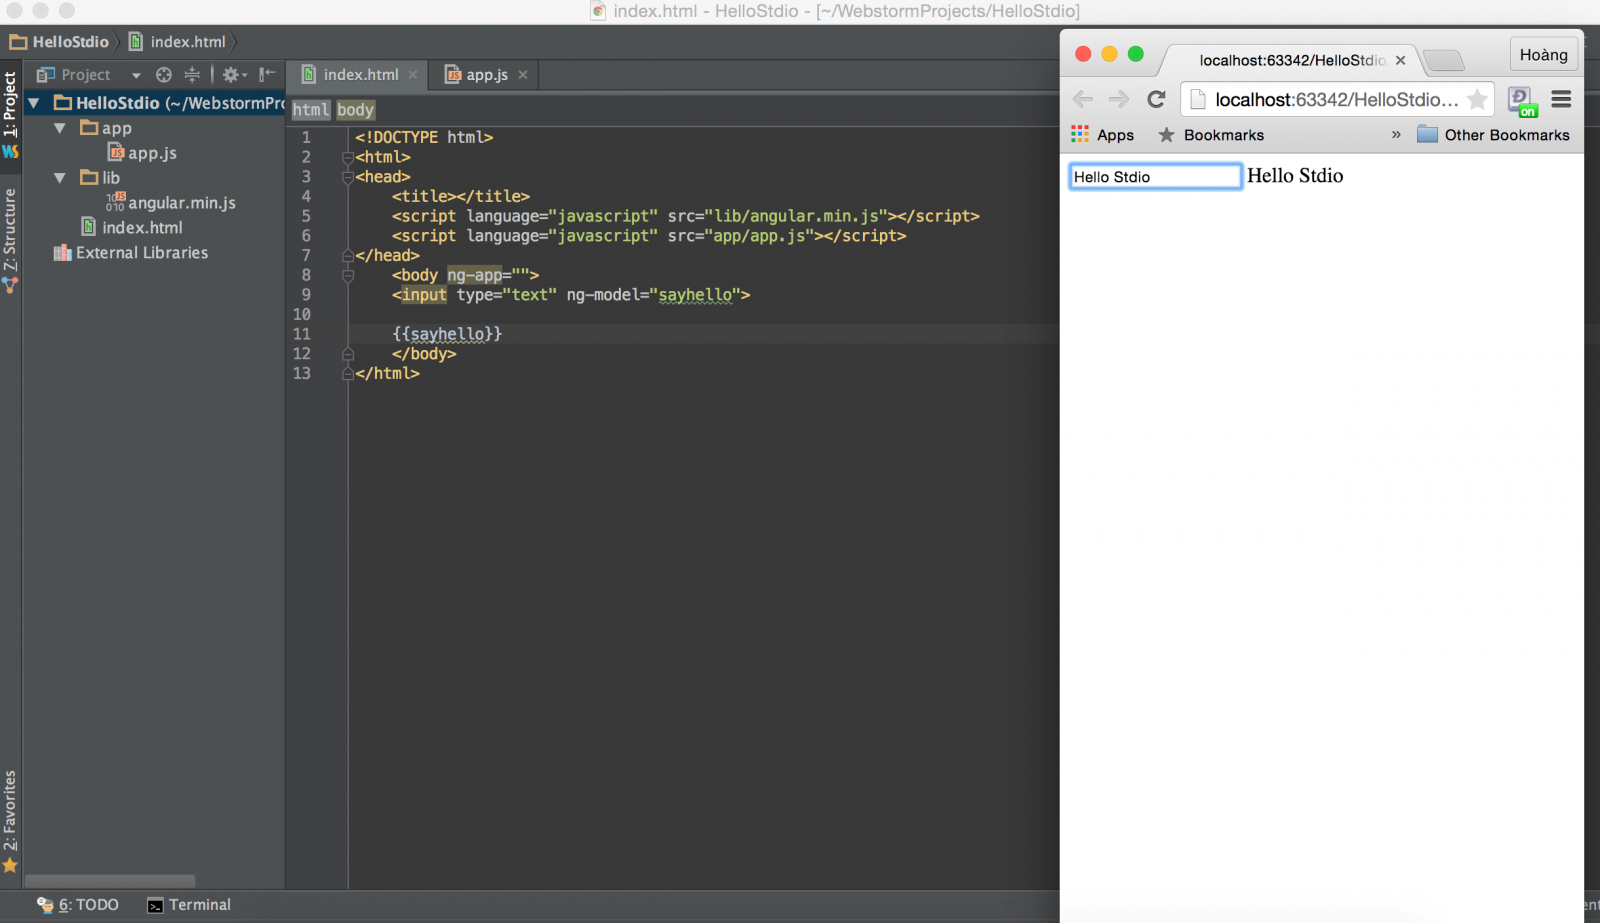
Task: Open the 2: Favorites side tool window
Action: point(10,810)
